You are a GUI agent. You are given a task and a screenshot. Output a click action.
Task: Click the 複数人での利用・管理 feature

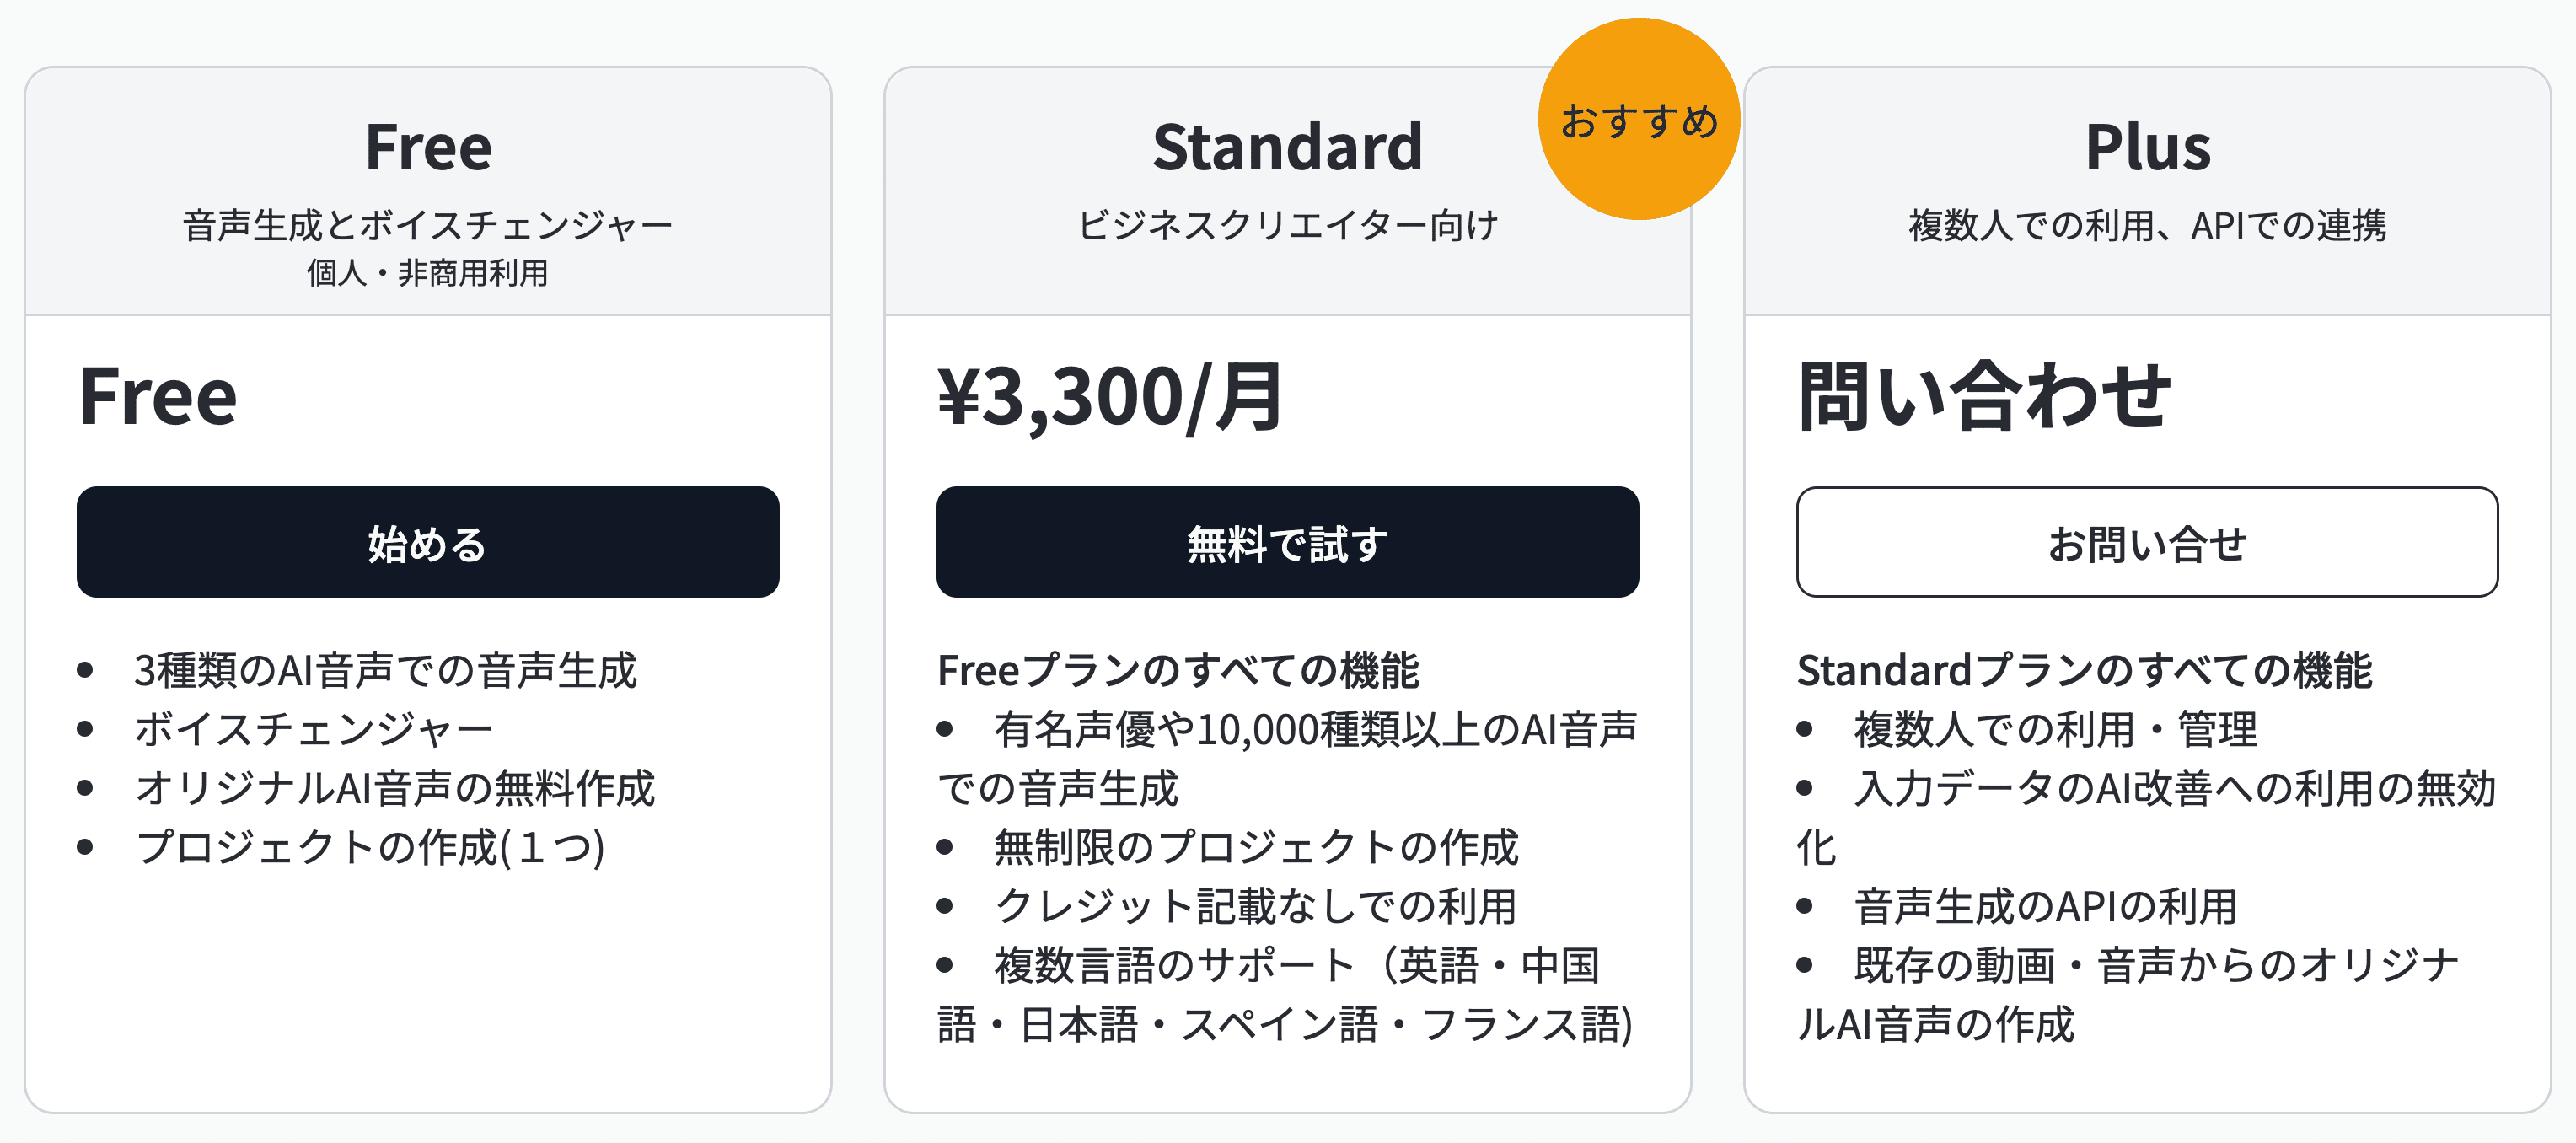pos(2056,729)
